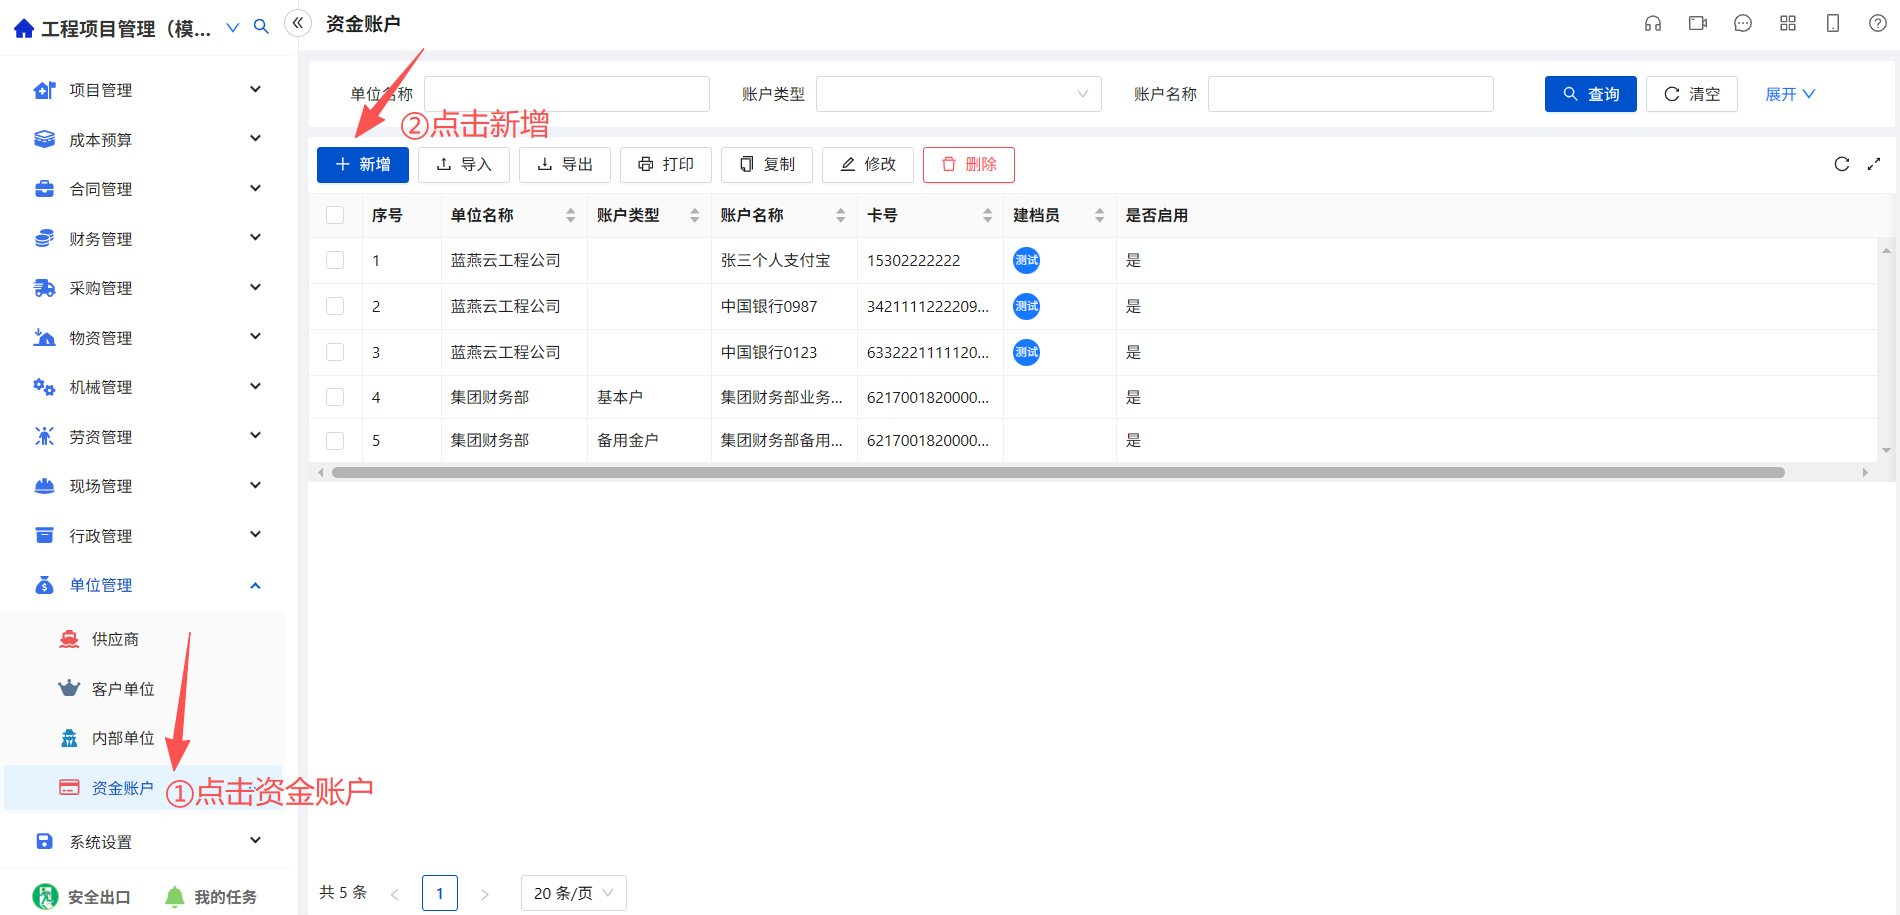This screenshot has height=915, width=1900.
Task: Click the 复制 copy button
Action: [x=767, y=164]
